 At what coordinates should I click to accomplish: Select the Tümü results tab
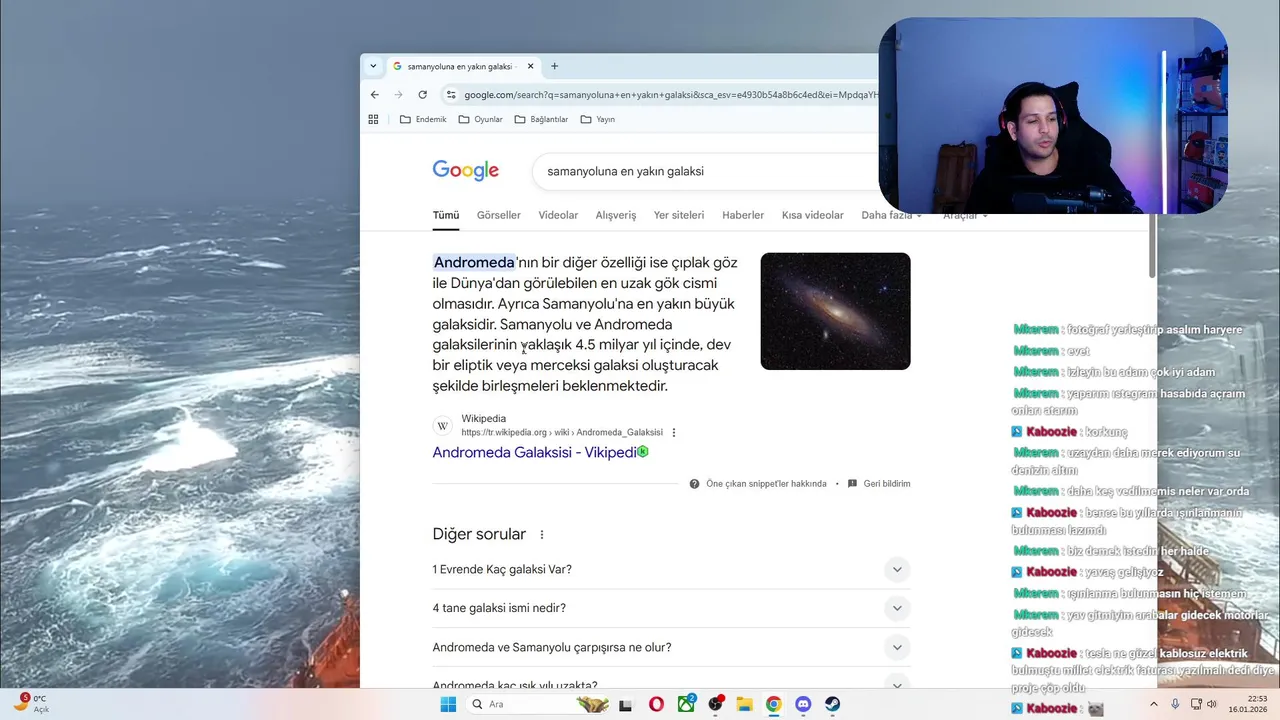[446, 215]
